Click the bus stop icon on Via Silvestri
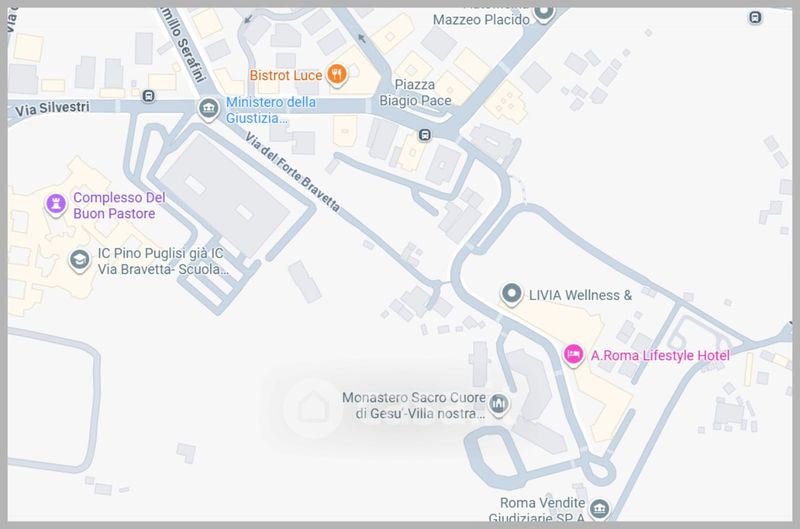800x529 pixels. tap(148, 96)
